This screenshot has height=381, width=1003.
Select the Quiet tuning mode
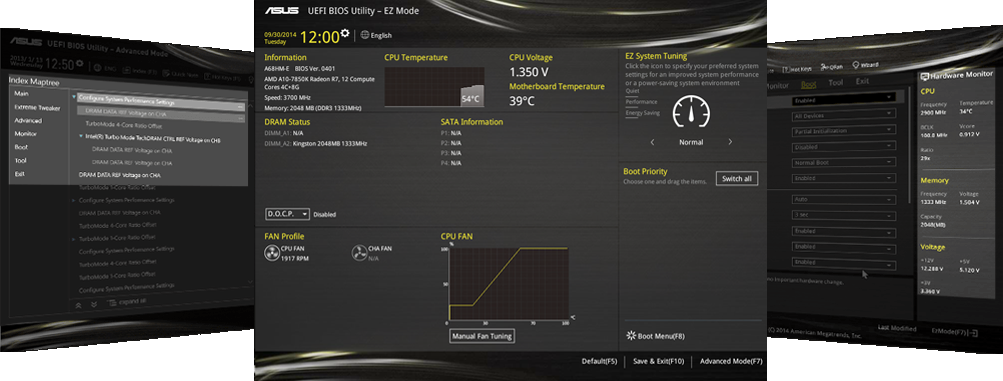point(633,91)
